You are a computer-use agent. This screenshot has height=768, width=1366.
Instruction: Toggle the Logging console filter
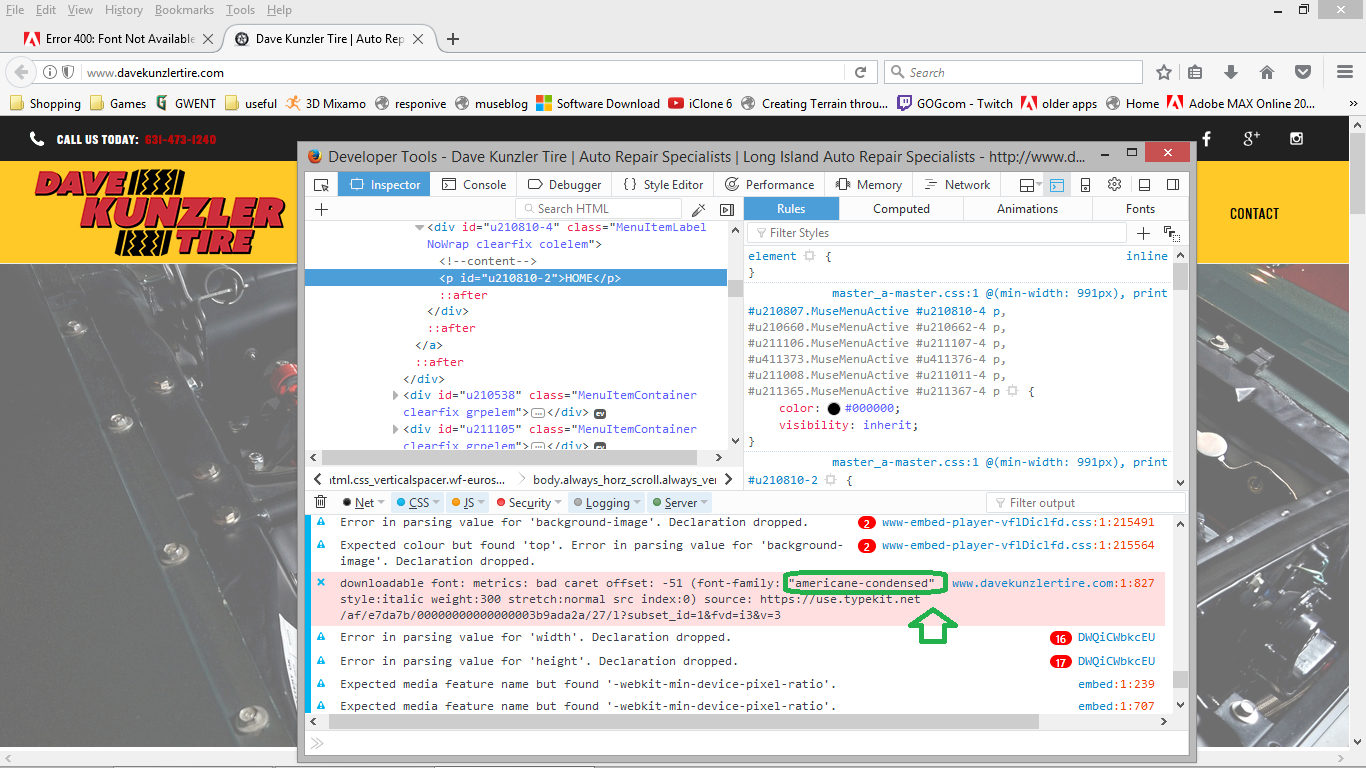[602, 503]
